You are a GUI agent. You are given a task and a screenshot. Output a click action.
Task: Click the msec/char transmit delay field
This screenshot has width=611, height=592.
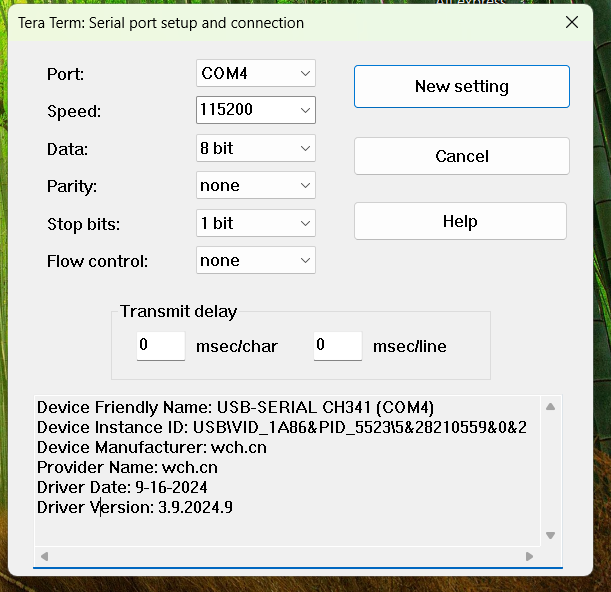(x=161, y=346)
